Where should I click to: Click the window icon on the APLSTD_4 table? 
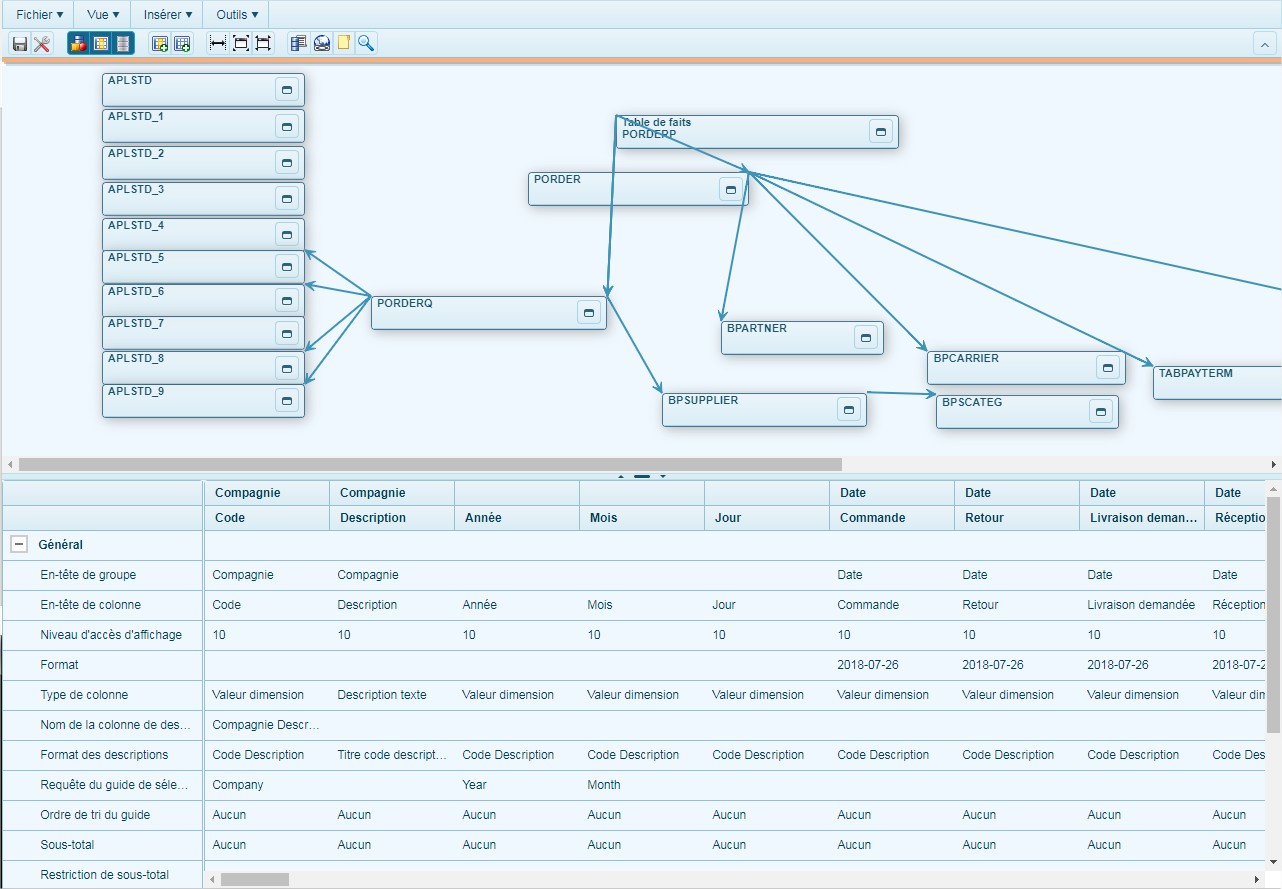[x=287, y=235]
